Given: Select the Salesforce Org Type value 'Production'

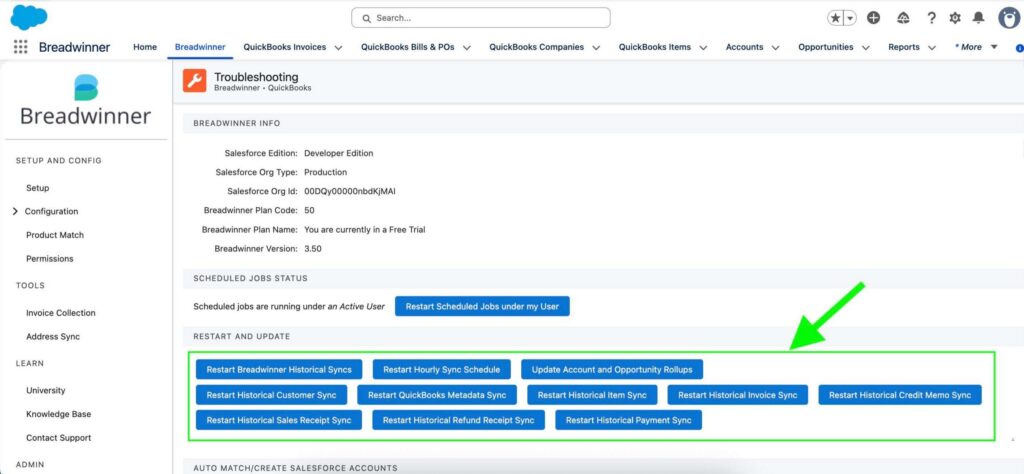Looking at the screenshot, I should click(x=326, y=172).
